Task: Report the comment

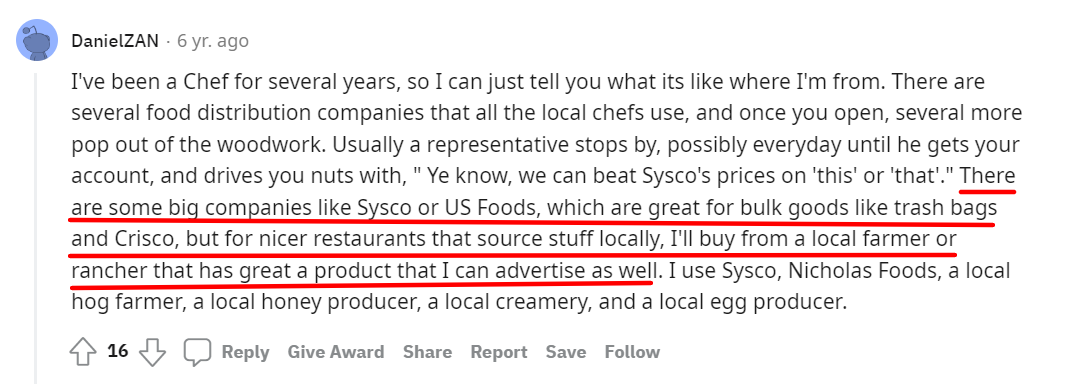Action: coord(499,353)
